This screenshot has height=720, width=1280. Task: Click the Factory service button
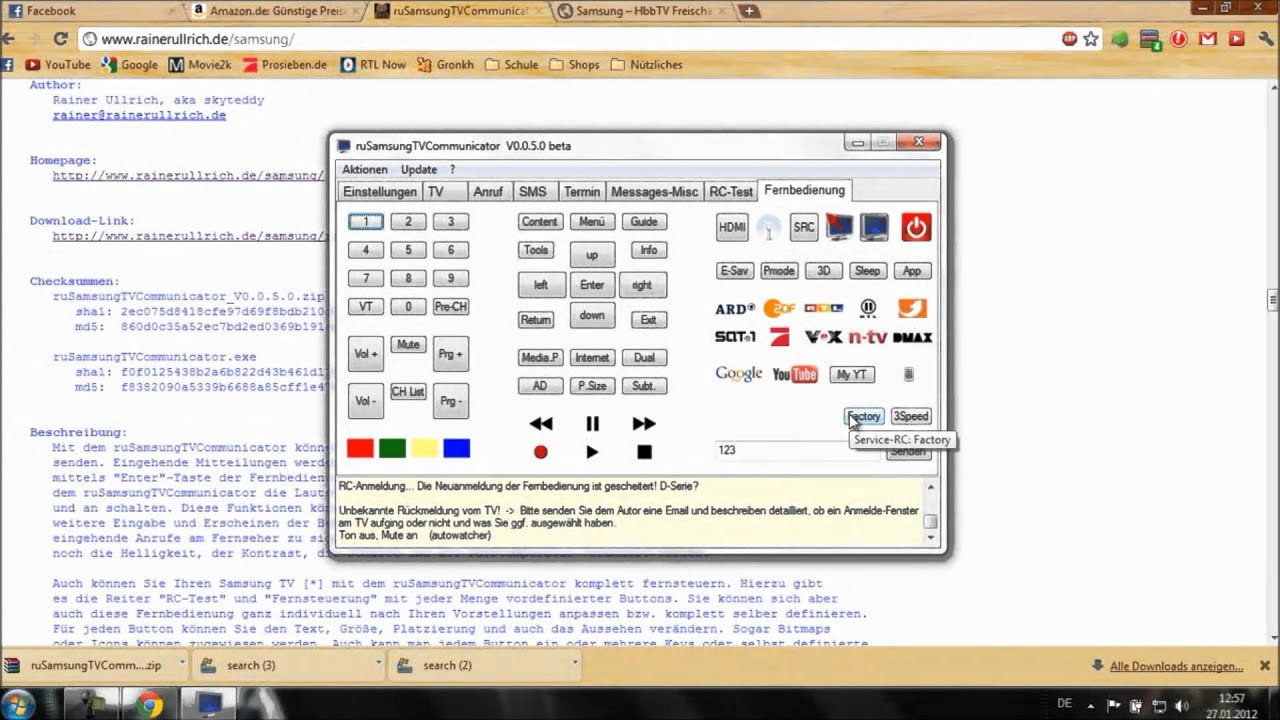point(864,416)
